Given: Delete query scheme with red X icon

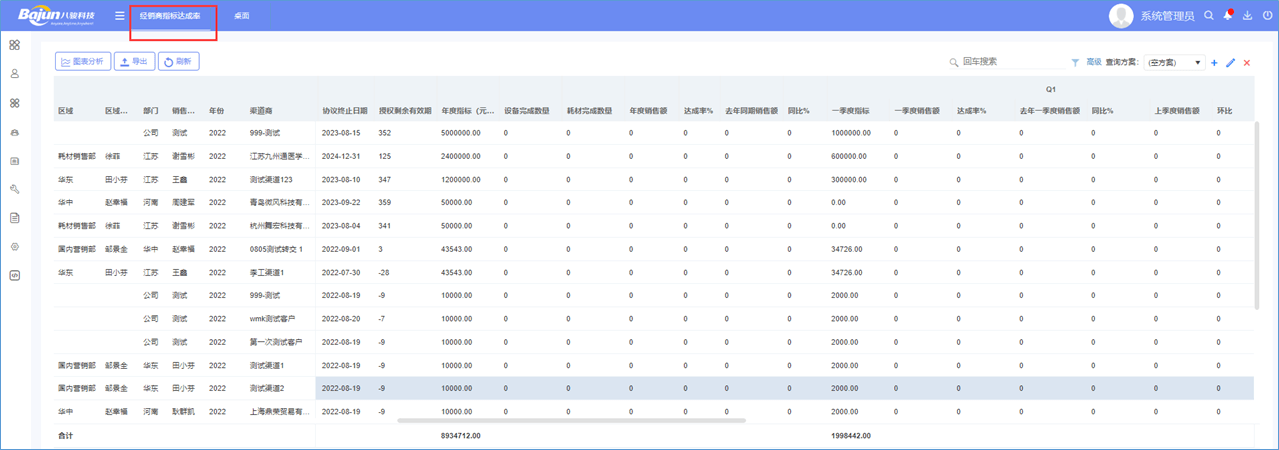Looking at the screenshot, I should (x=1247, y=63).
